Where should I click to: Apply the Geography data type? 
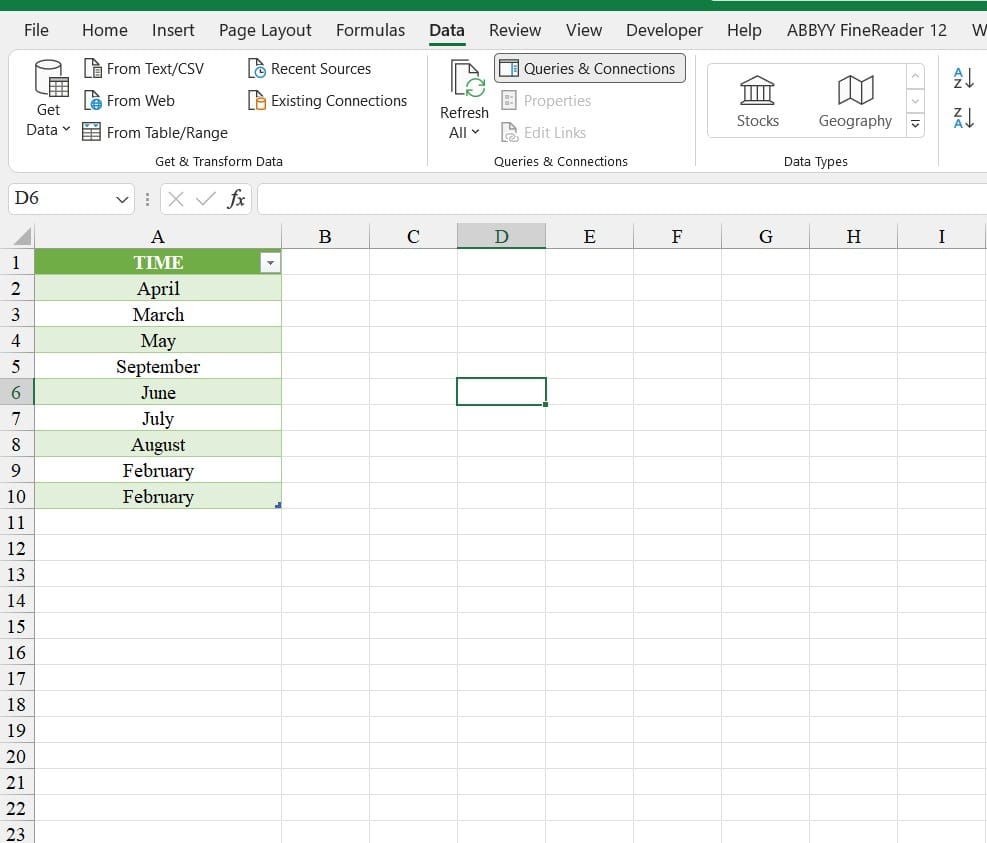pyautogui.click(x=854, y=99)
